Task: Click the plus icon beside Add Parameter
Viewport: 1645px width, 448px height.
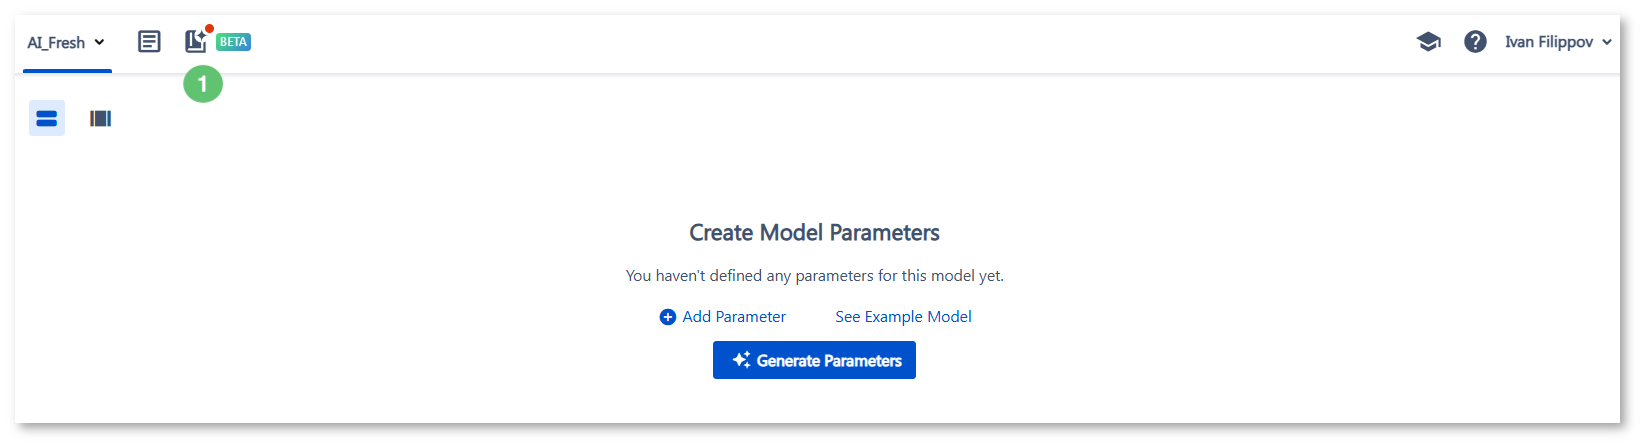Action: 668,317
